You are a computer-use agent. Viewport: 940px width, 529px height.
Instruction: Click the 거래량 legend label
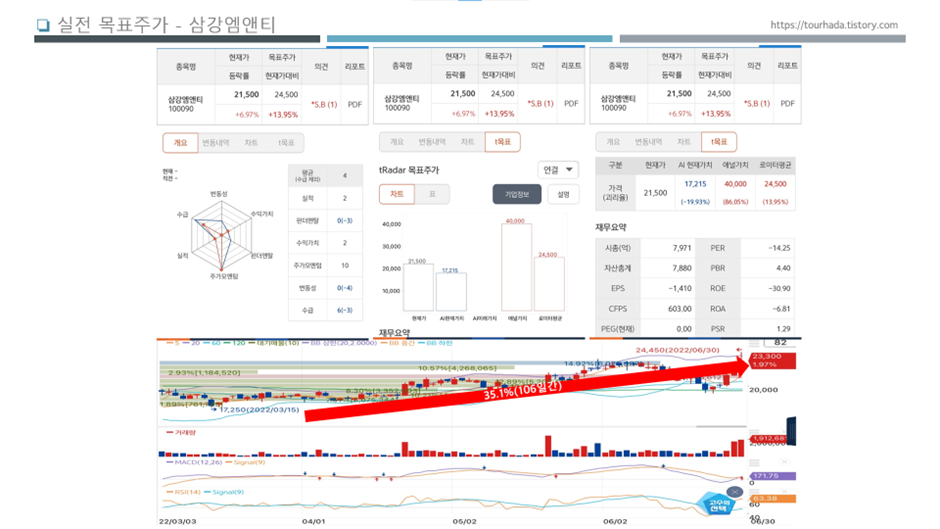point(180,432)
